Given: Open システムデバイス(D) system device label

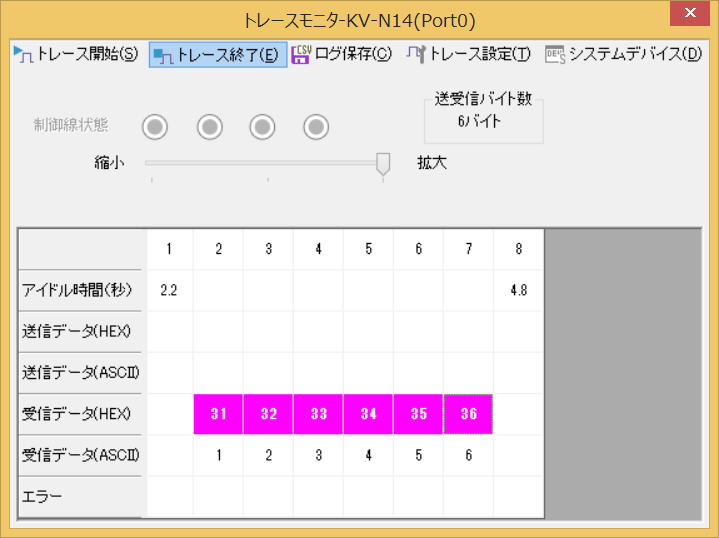Looking at the screenshot, I should (636, 54).
